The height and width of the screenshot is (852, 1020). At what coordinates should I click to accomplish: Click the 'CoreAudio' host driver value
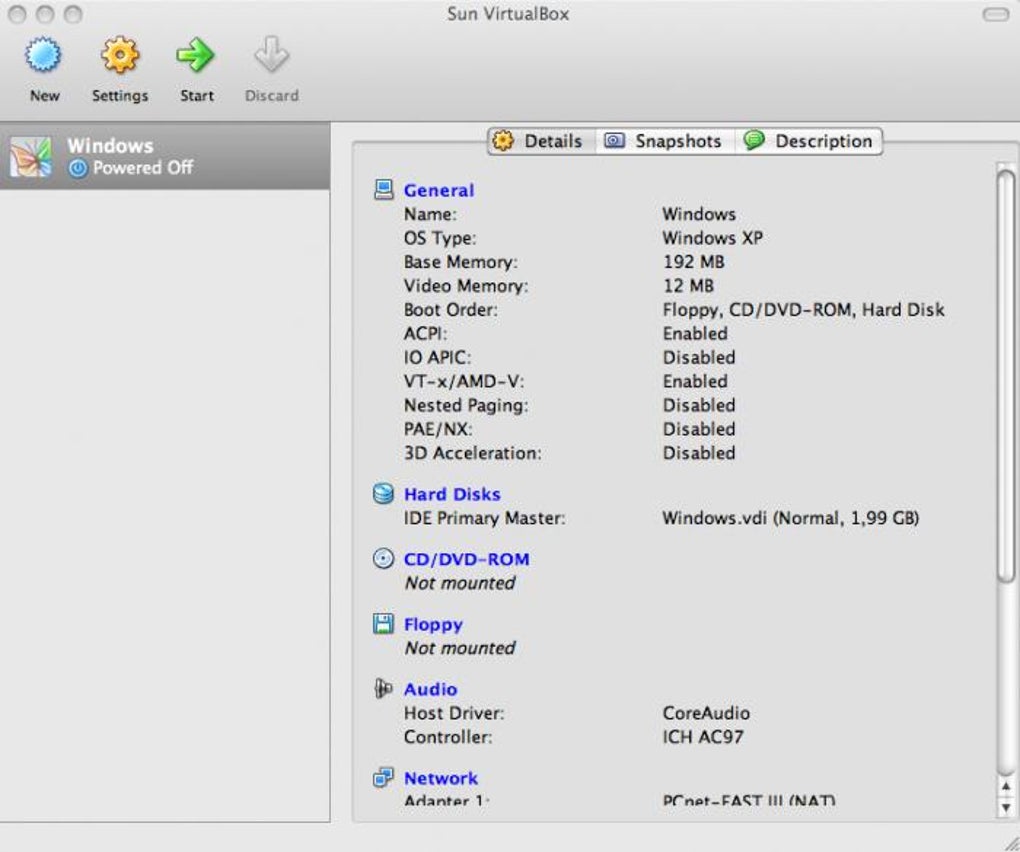(x=706, y=713)
